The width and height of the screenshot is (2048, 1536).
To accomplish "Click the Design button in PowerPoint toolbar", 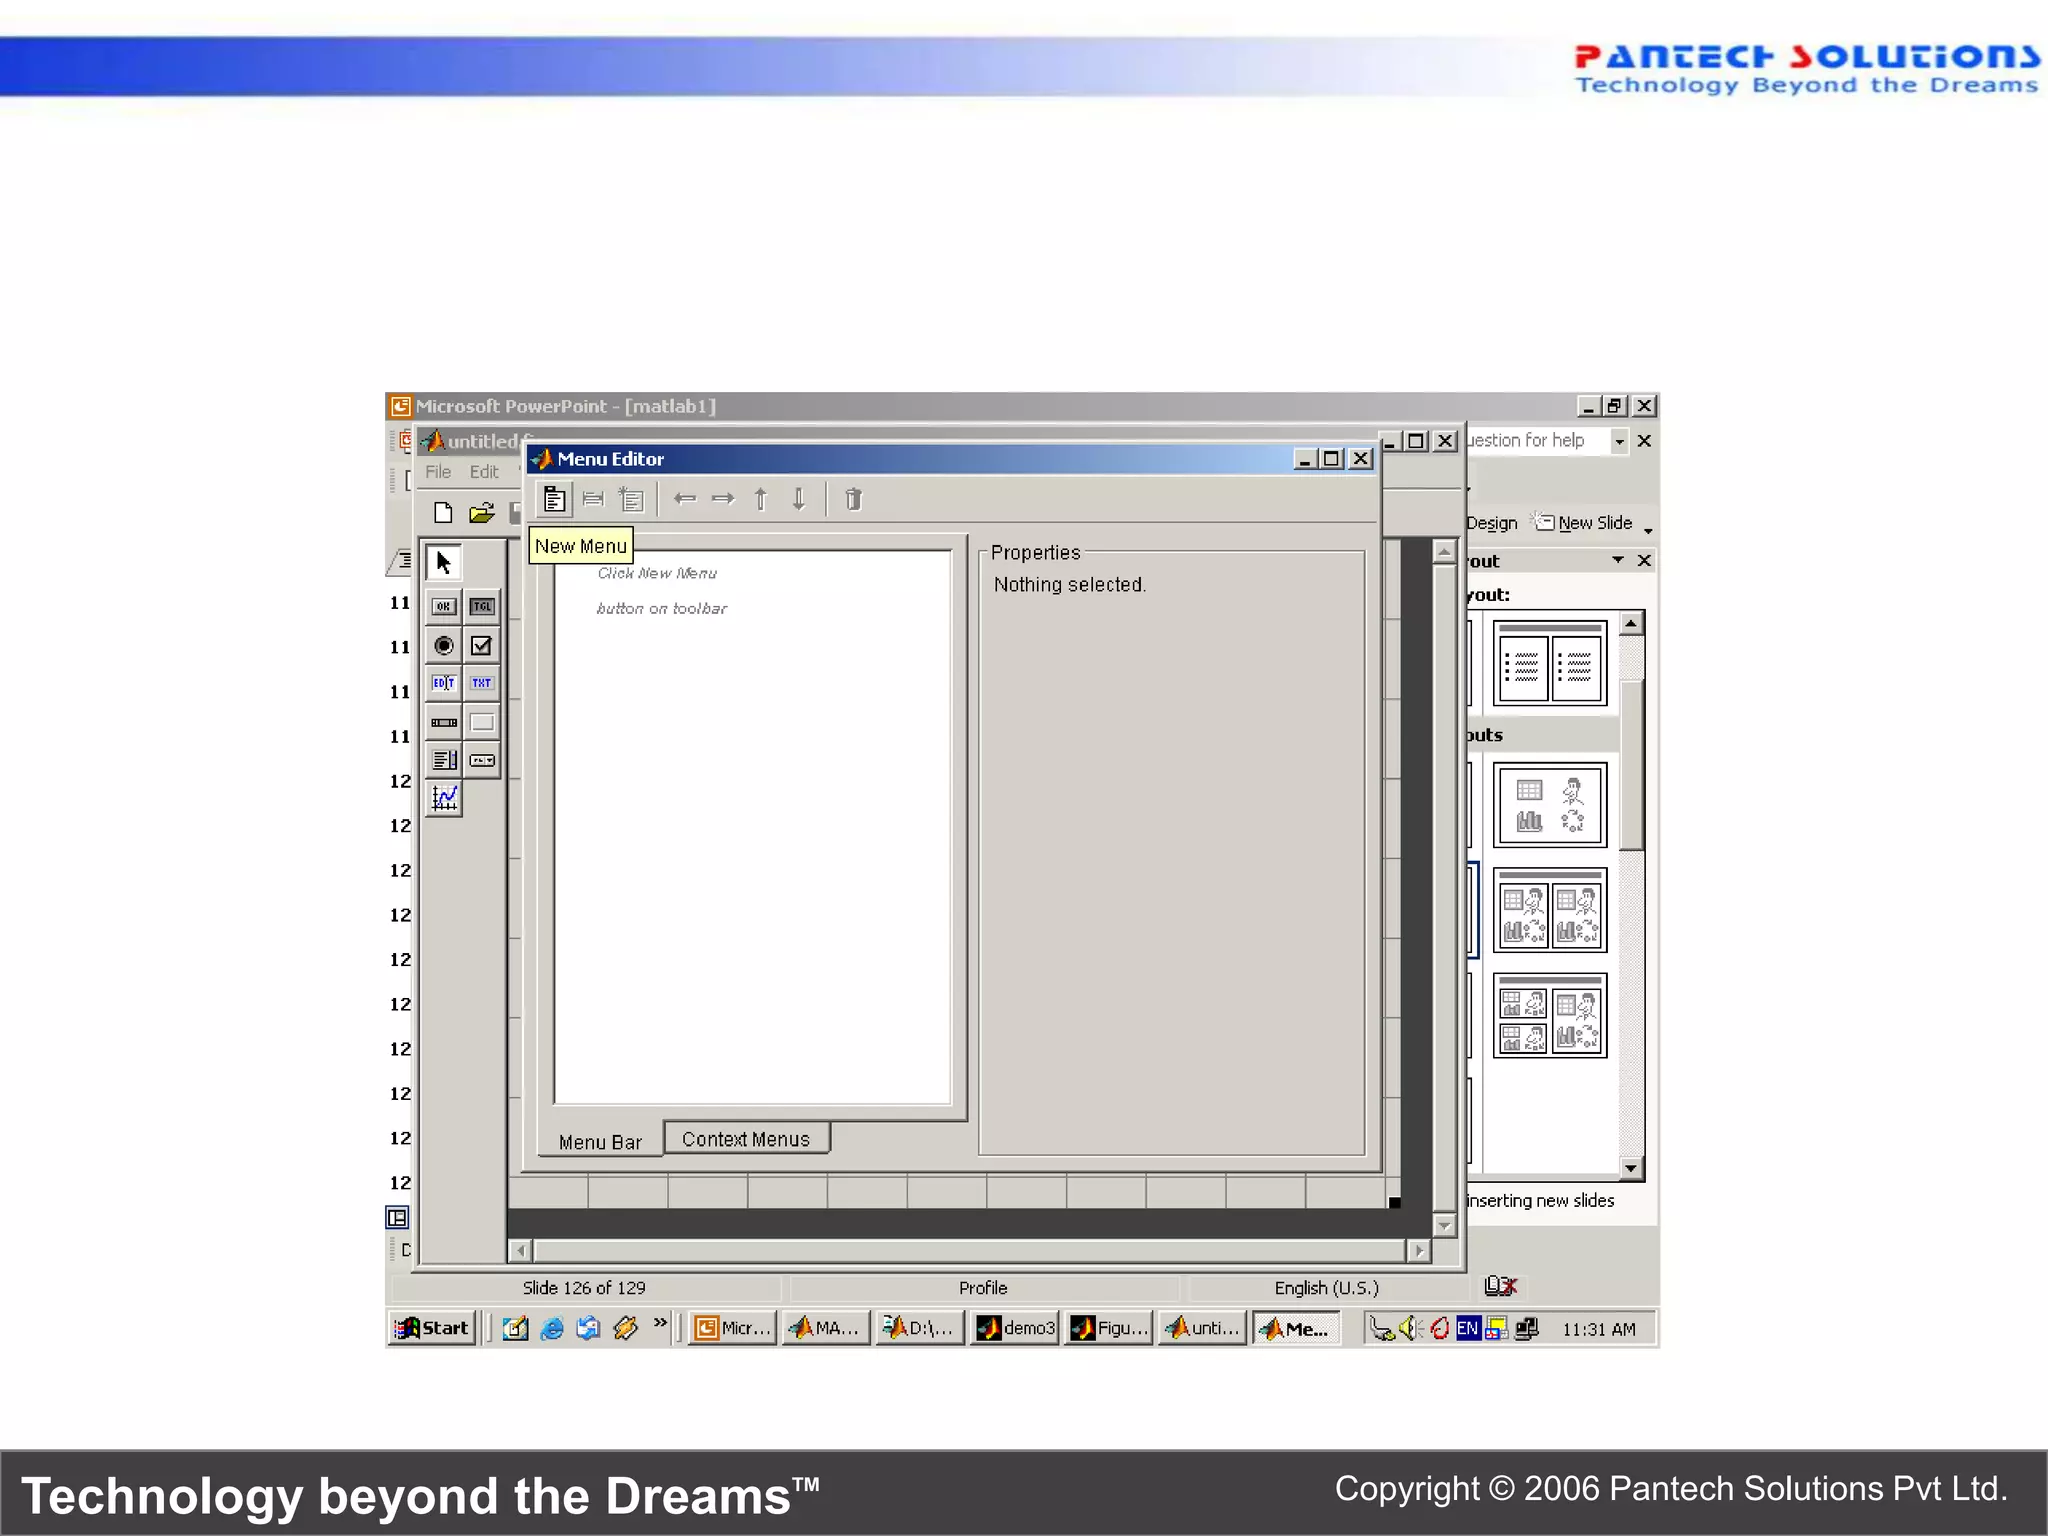I will pyautogui.click(x=1492, y=523).
